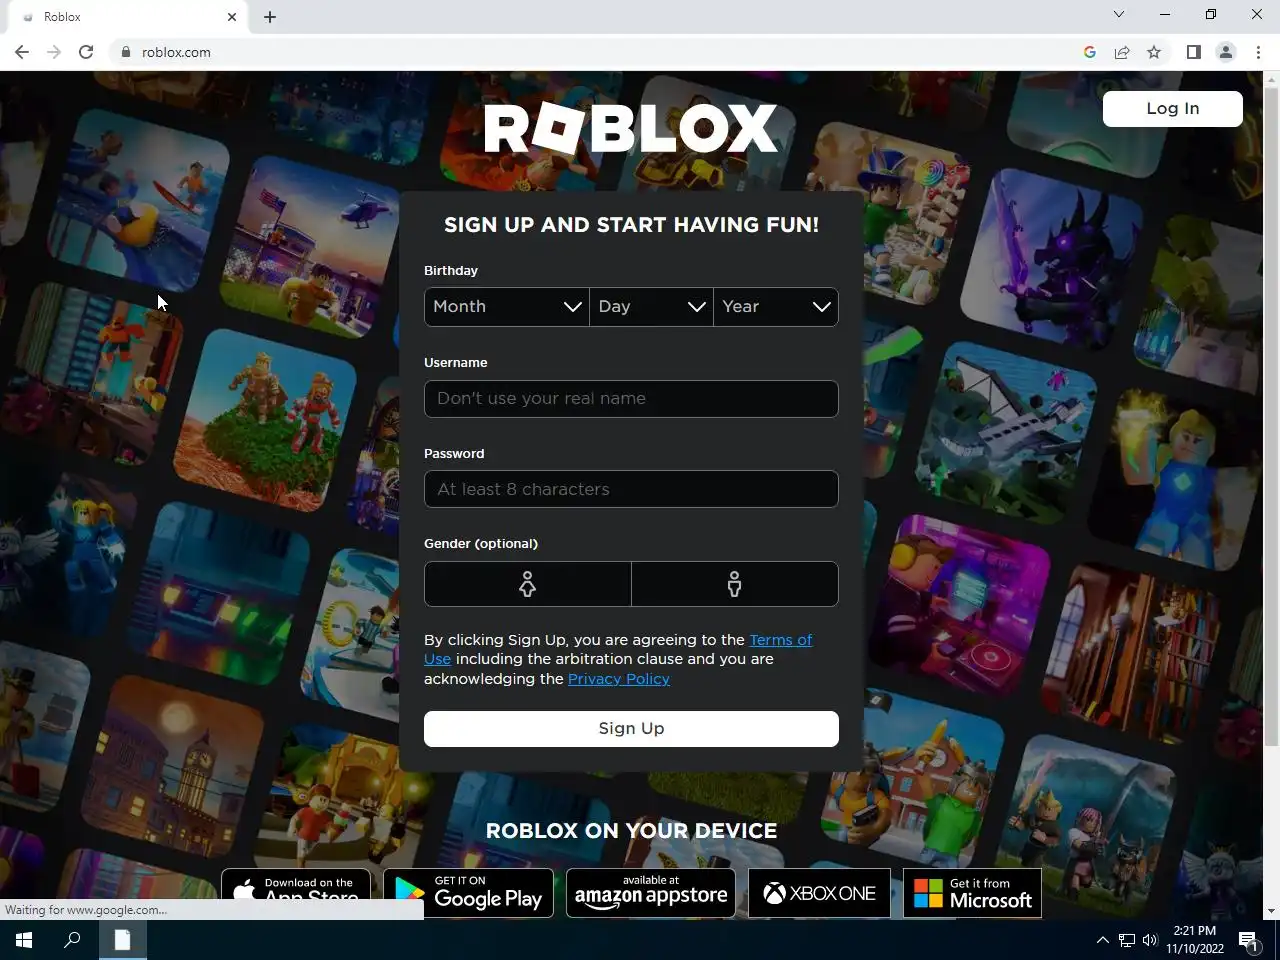This screenshot has height=960, width=1280.
Task: Open the App Store download badge
Action: (296, 885)
